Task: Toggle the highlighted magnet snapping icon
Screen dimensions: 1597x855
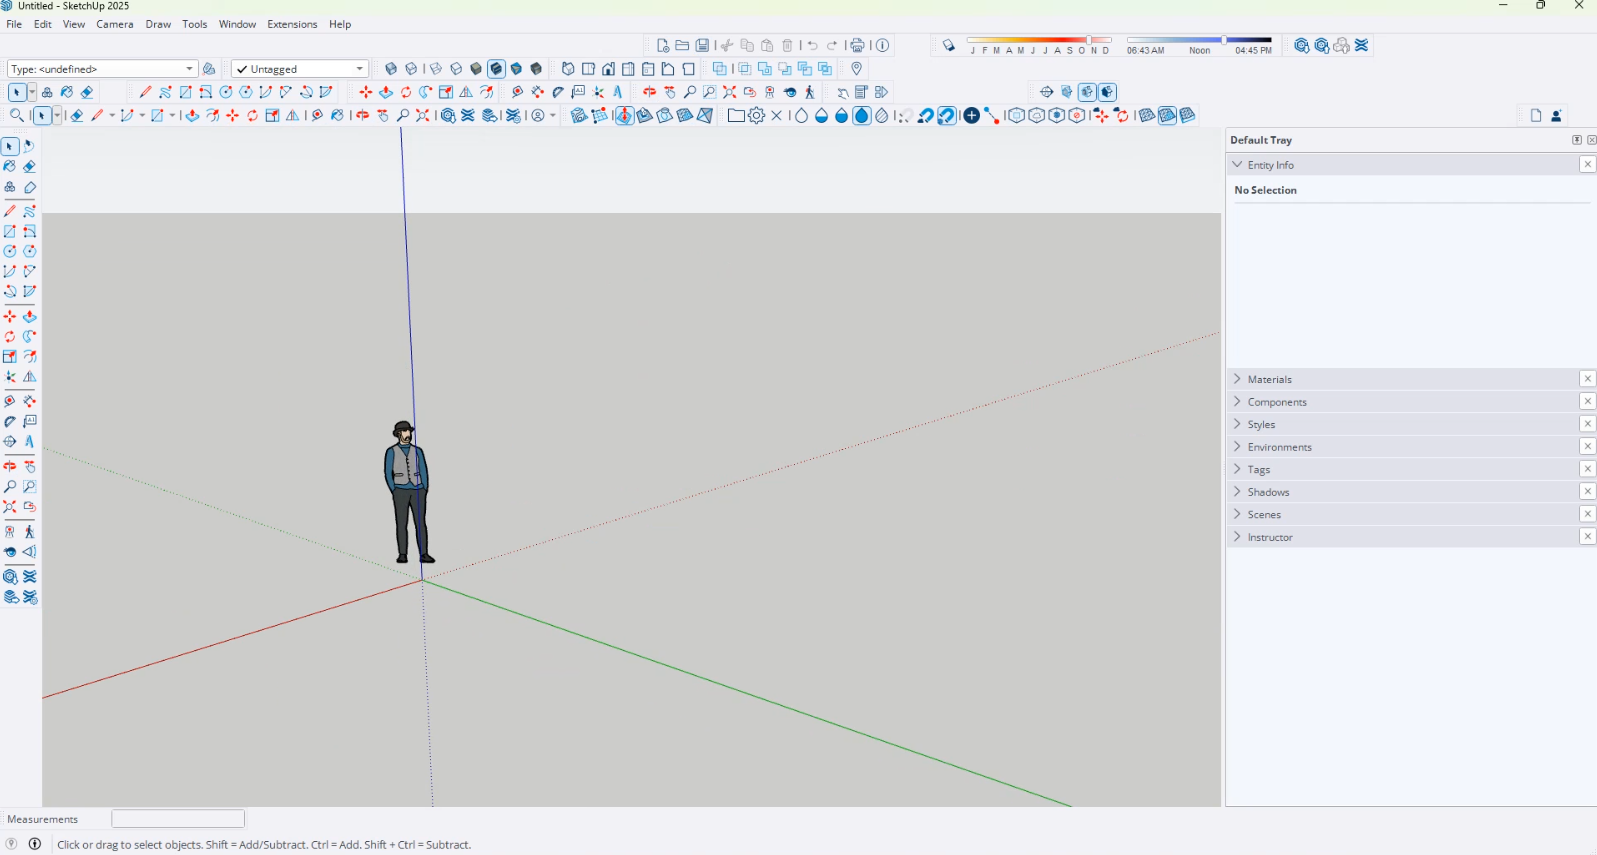Action: click(946, 116)
